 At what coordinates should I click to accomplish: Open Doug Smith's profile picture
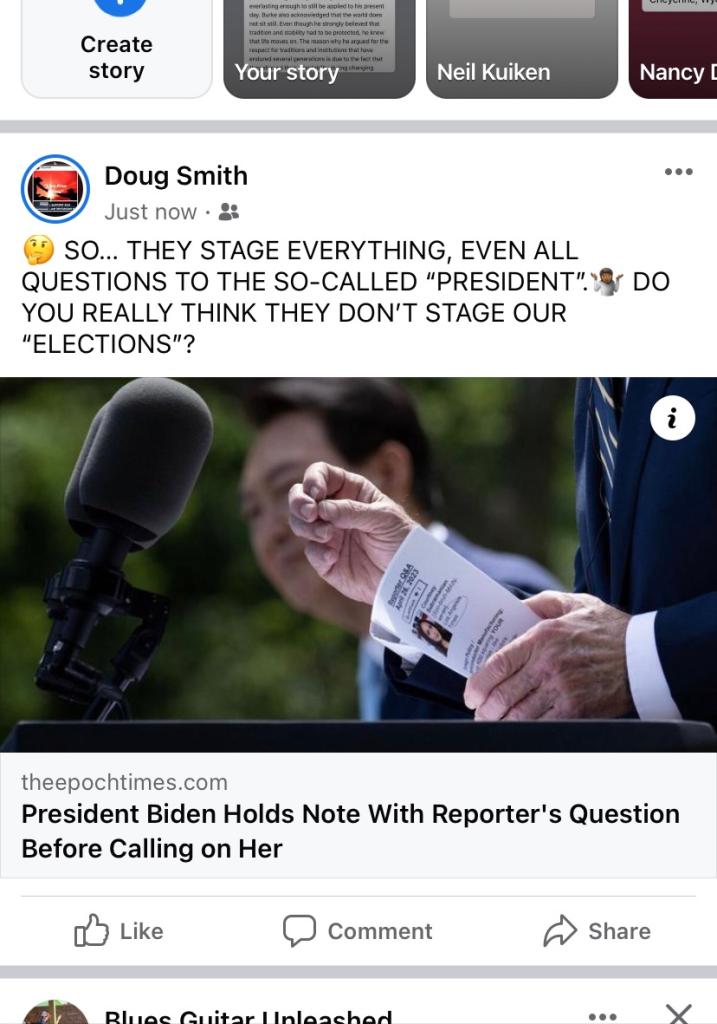coord(55,189)
